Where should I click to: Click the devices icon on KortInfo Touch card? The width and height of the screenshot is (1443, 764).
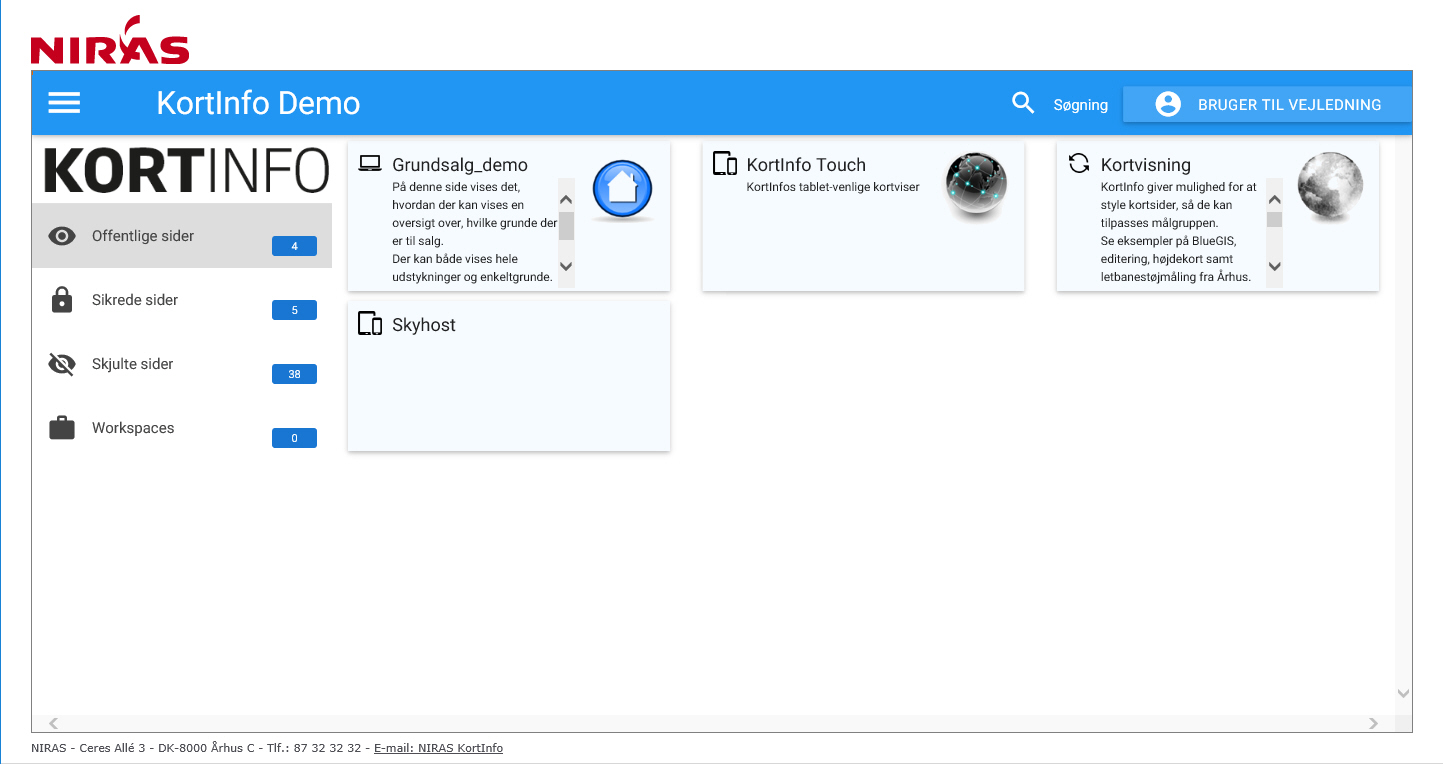(x=725, y=164)
